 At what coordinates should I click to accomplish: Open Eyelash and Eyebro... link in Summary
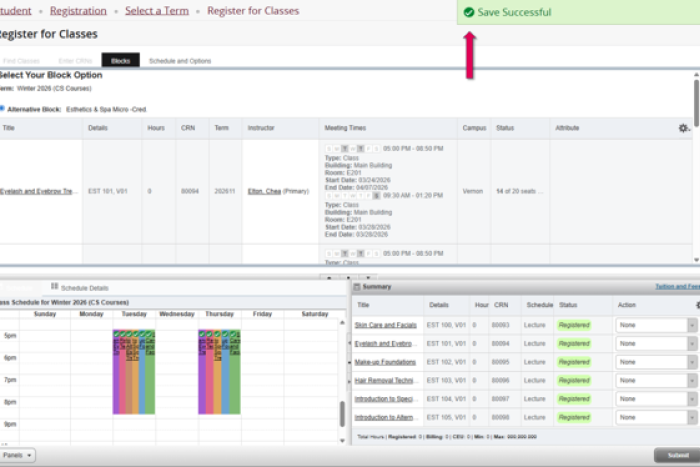click(x=385, y=344)
